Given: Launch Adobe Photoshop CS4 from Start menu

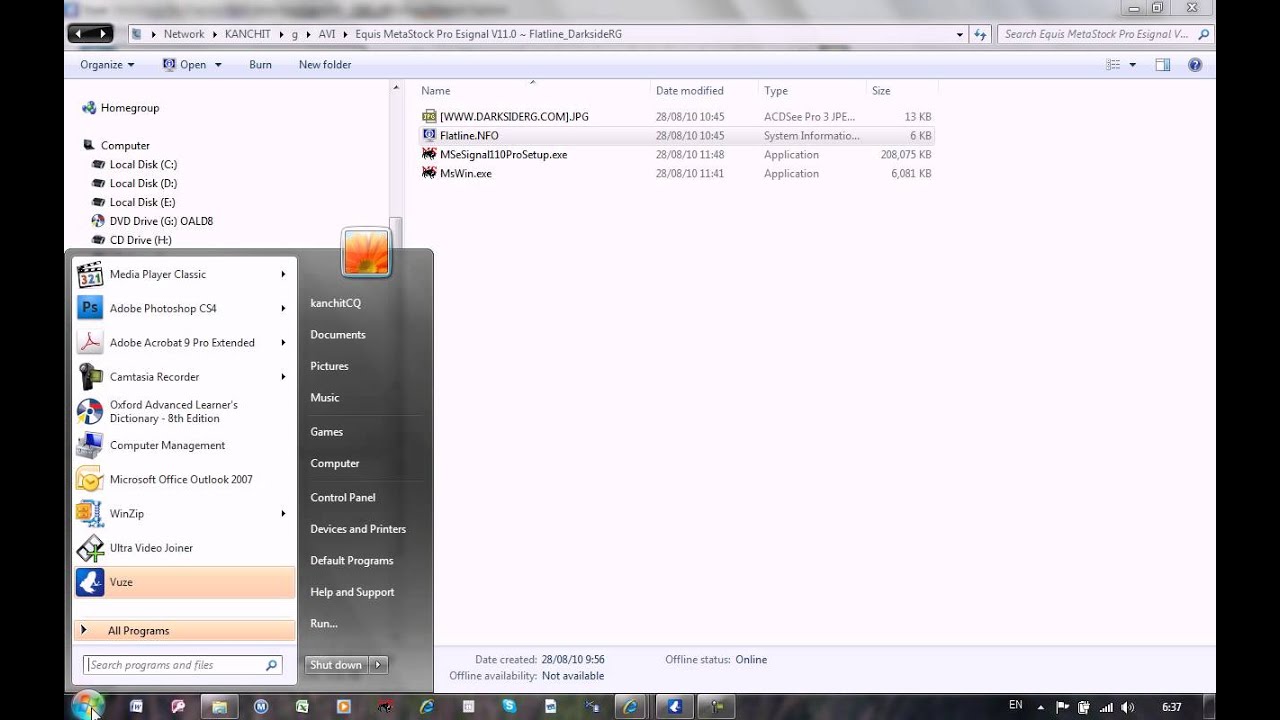Looking at the screenshot, I should (x=183, y=308).
